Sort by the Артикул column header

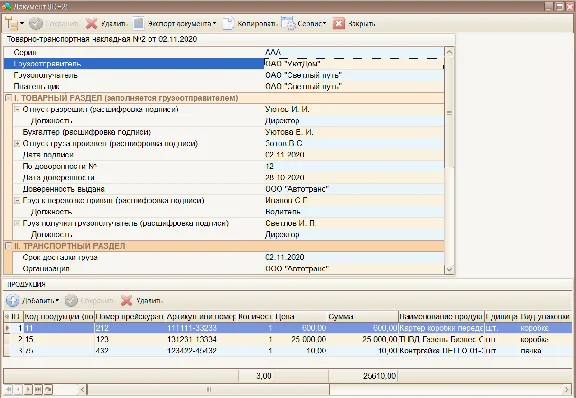[x=201, y=316]
